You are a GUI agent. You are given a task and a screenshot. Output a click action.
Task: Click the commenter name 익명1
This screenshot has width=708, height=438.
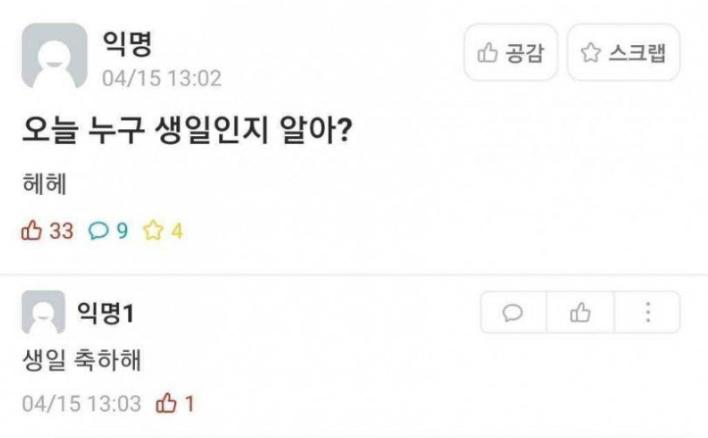[106, 314]
